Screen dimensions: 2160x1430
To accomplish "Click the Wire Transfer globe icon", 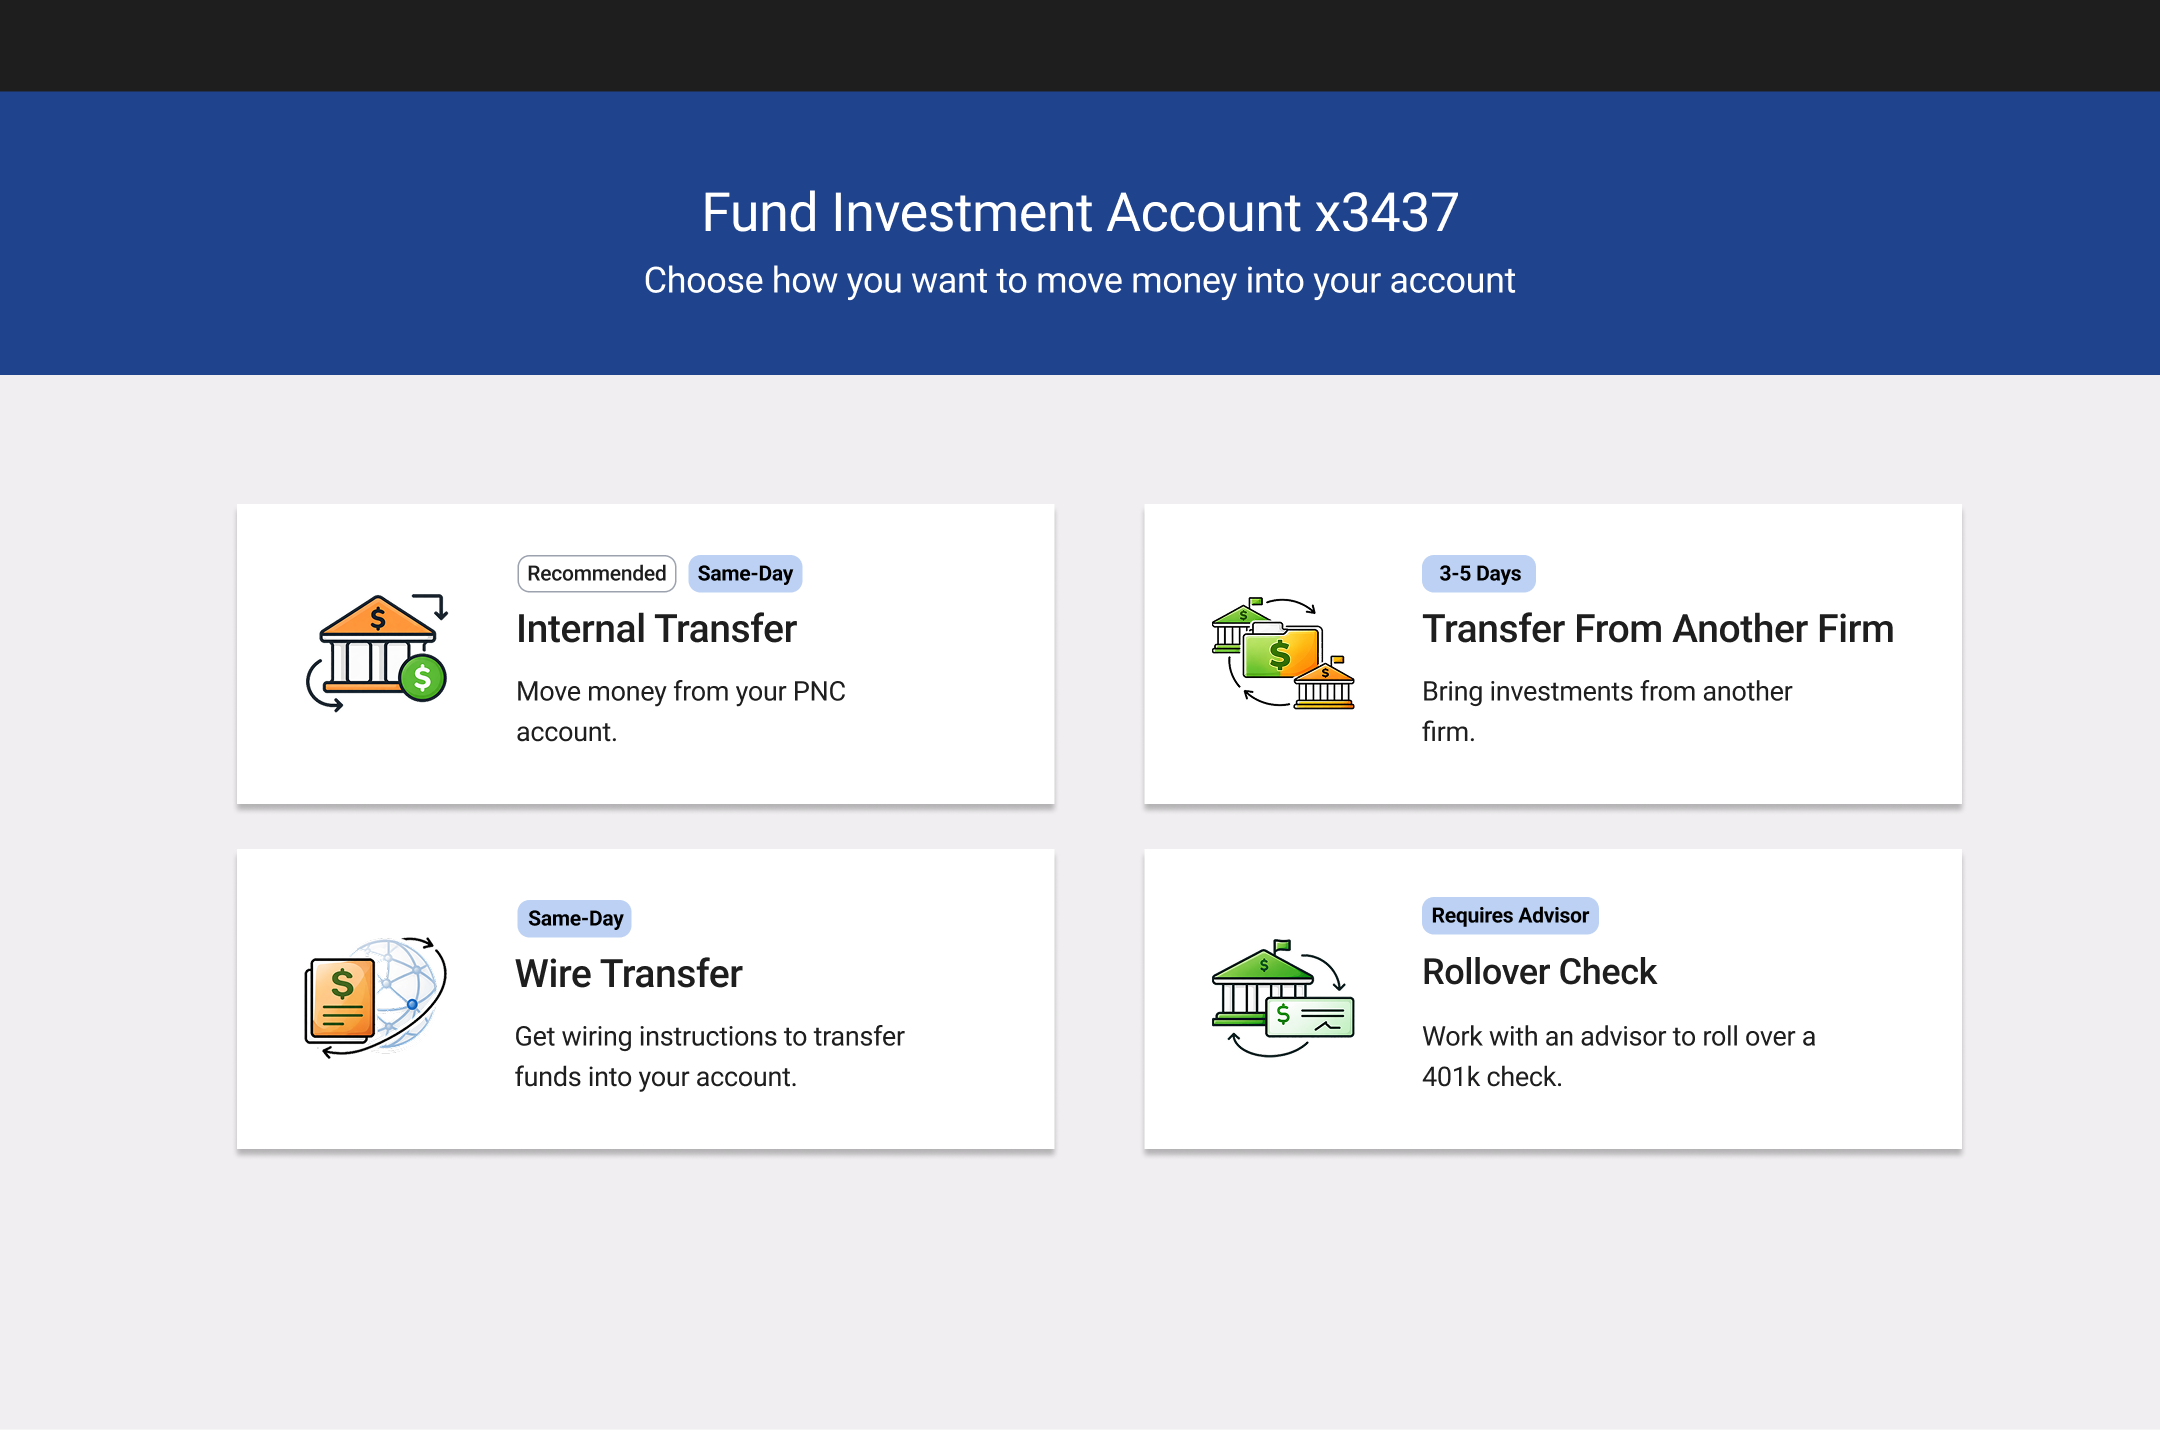I will [x=376, y=997].
